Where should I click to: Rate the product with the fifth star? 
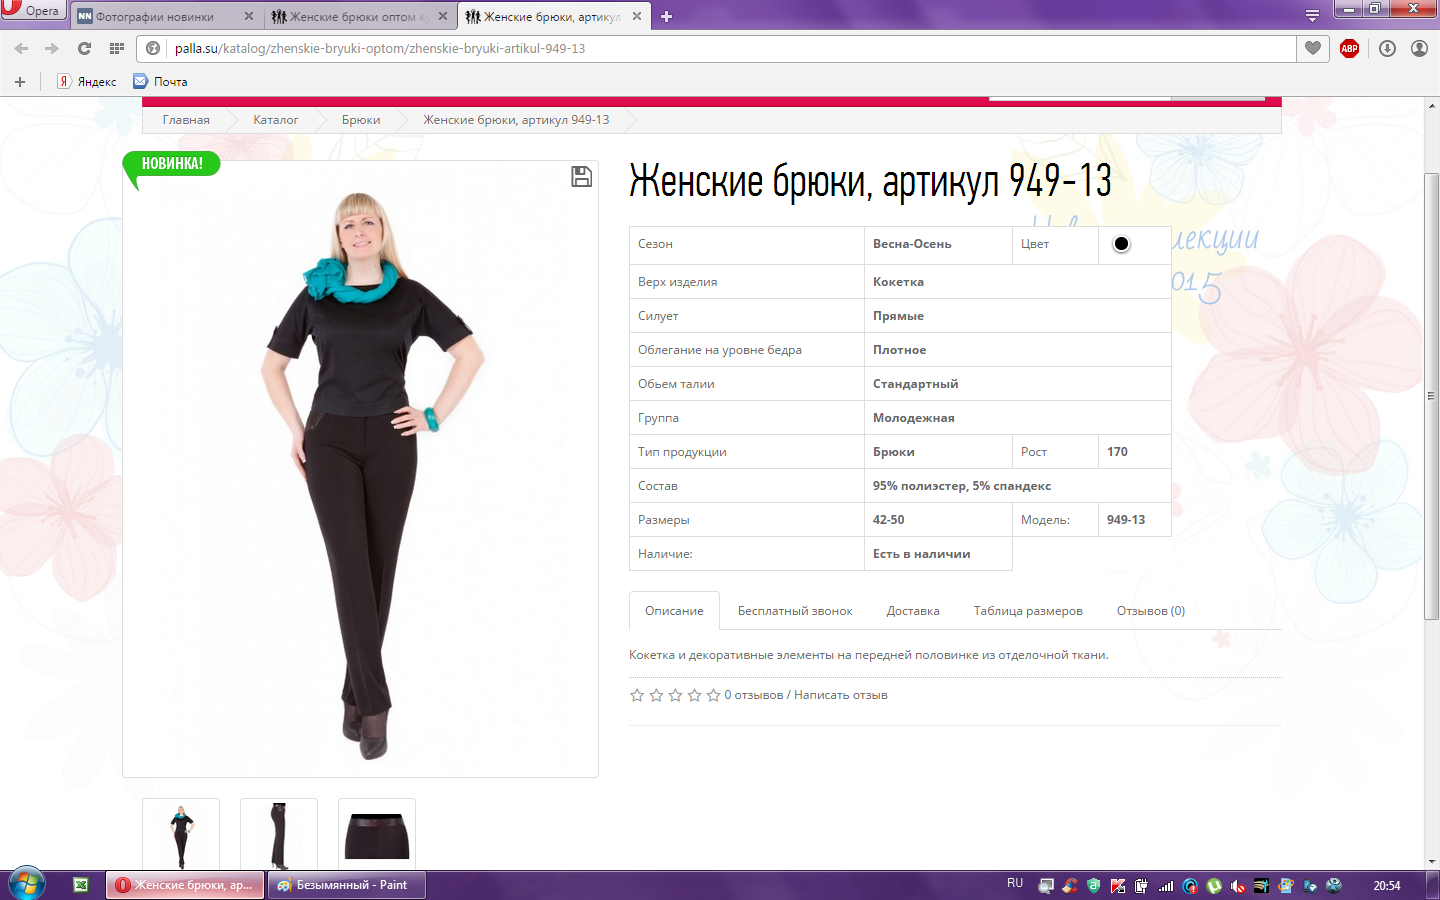(713, 695)
